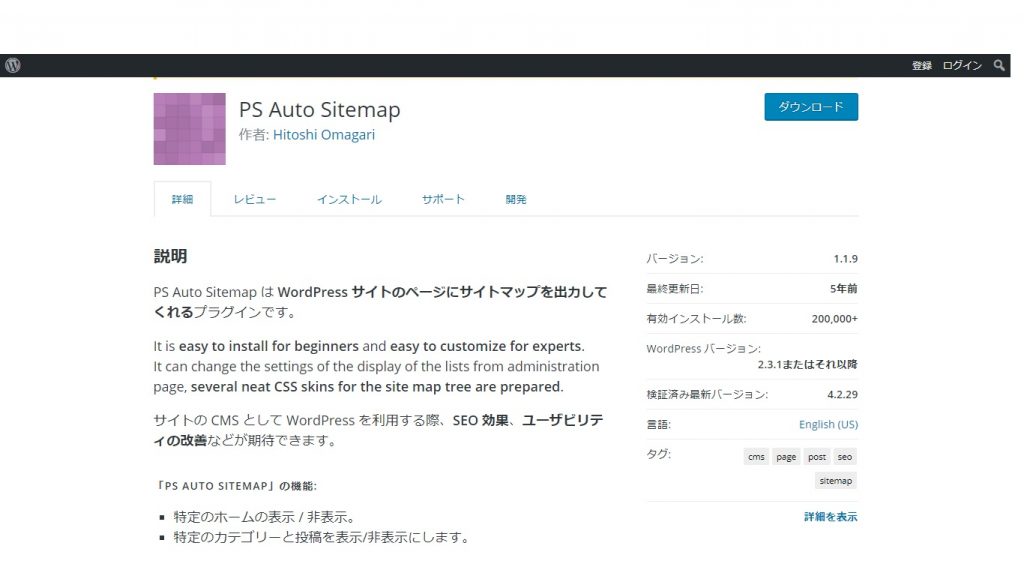
Task: Click the 最終更新日: label
Action: (675, 289)
